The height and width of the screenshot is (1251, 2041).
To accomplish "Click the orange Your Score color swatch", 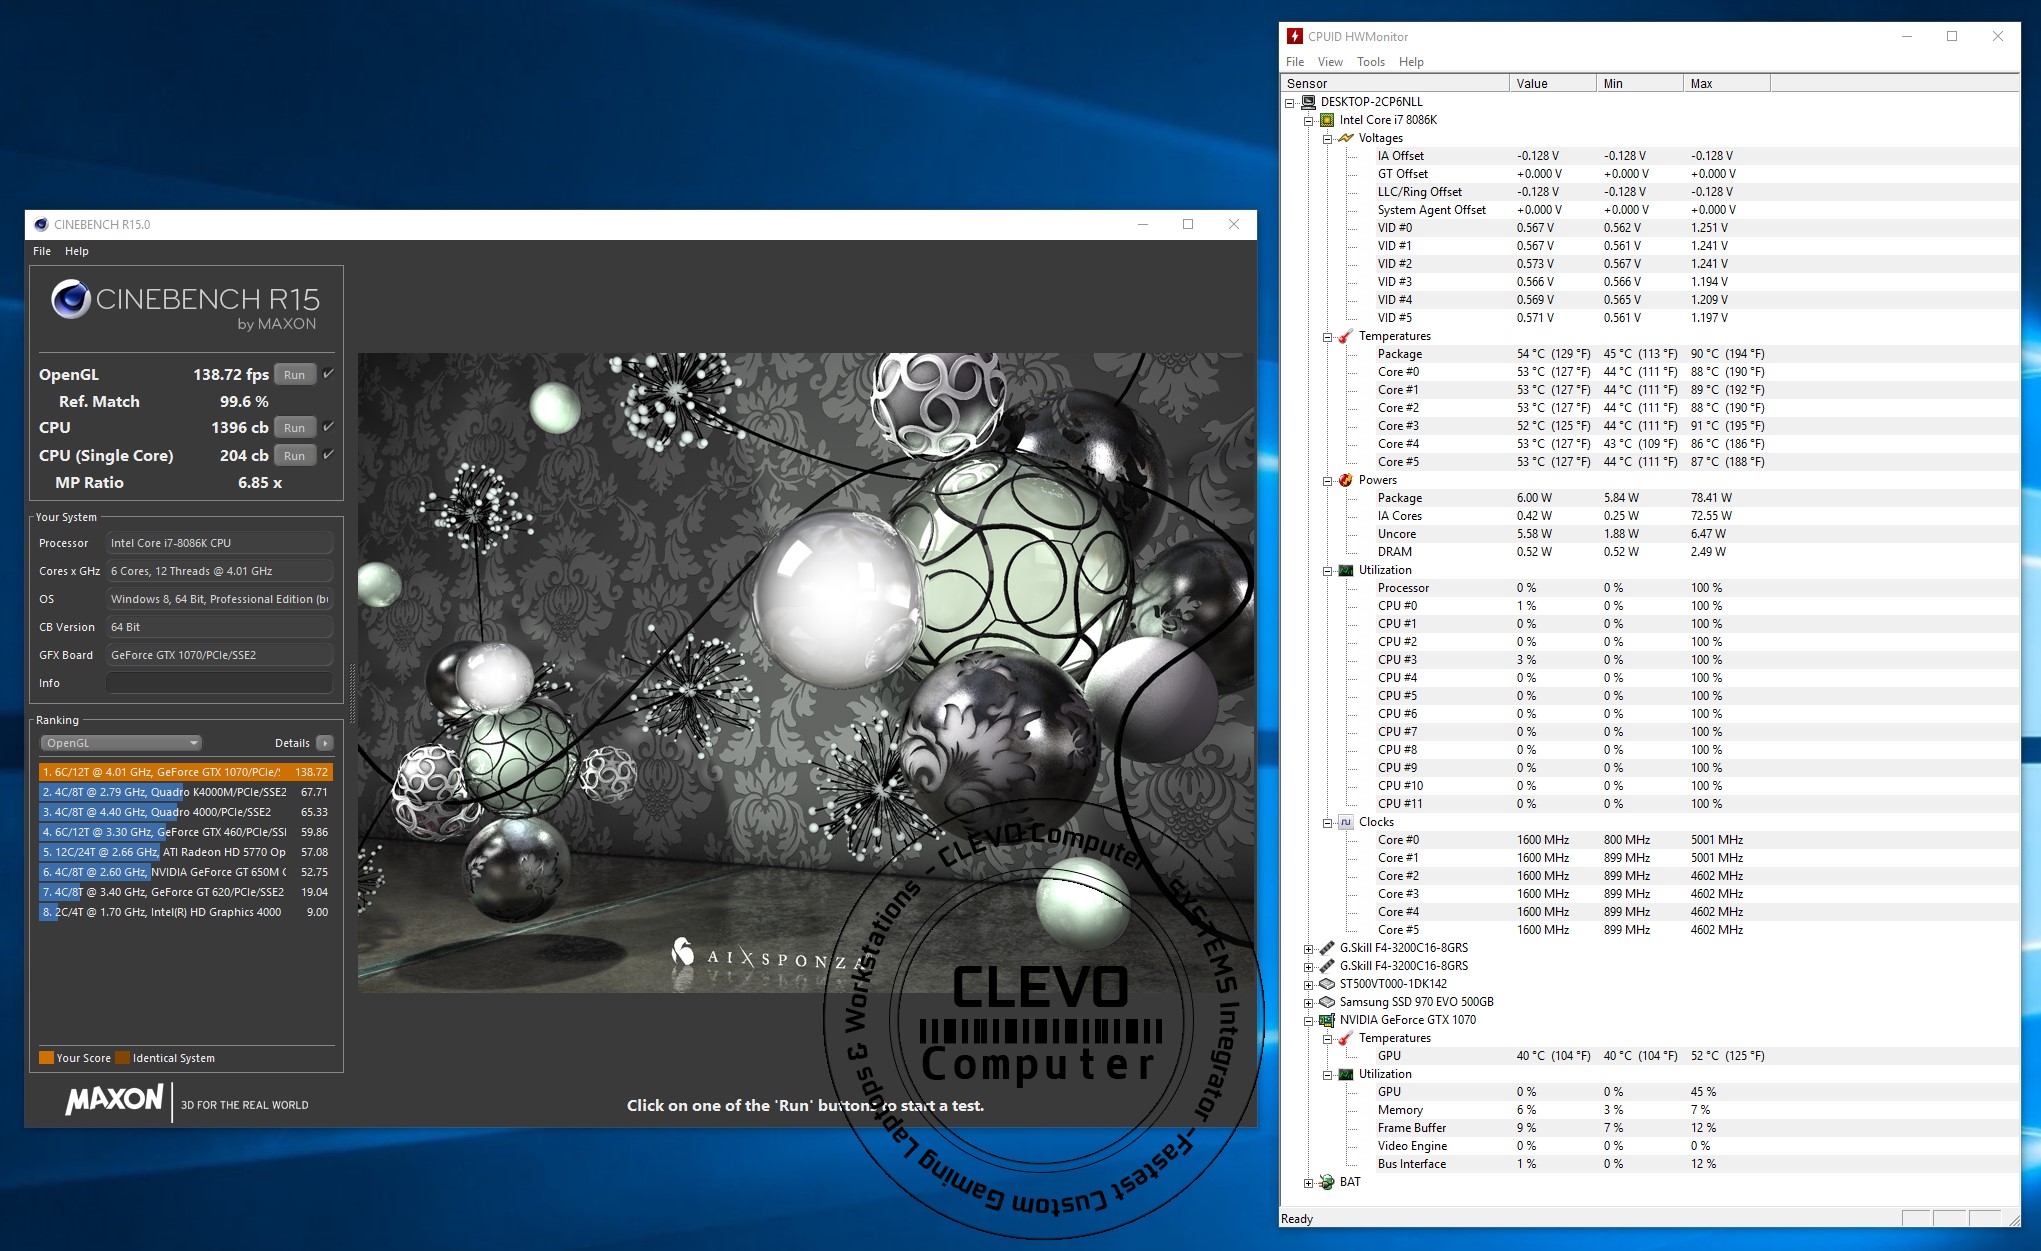I will 46,1058.
